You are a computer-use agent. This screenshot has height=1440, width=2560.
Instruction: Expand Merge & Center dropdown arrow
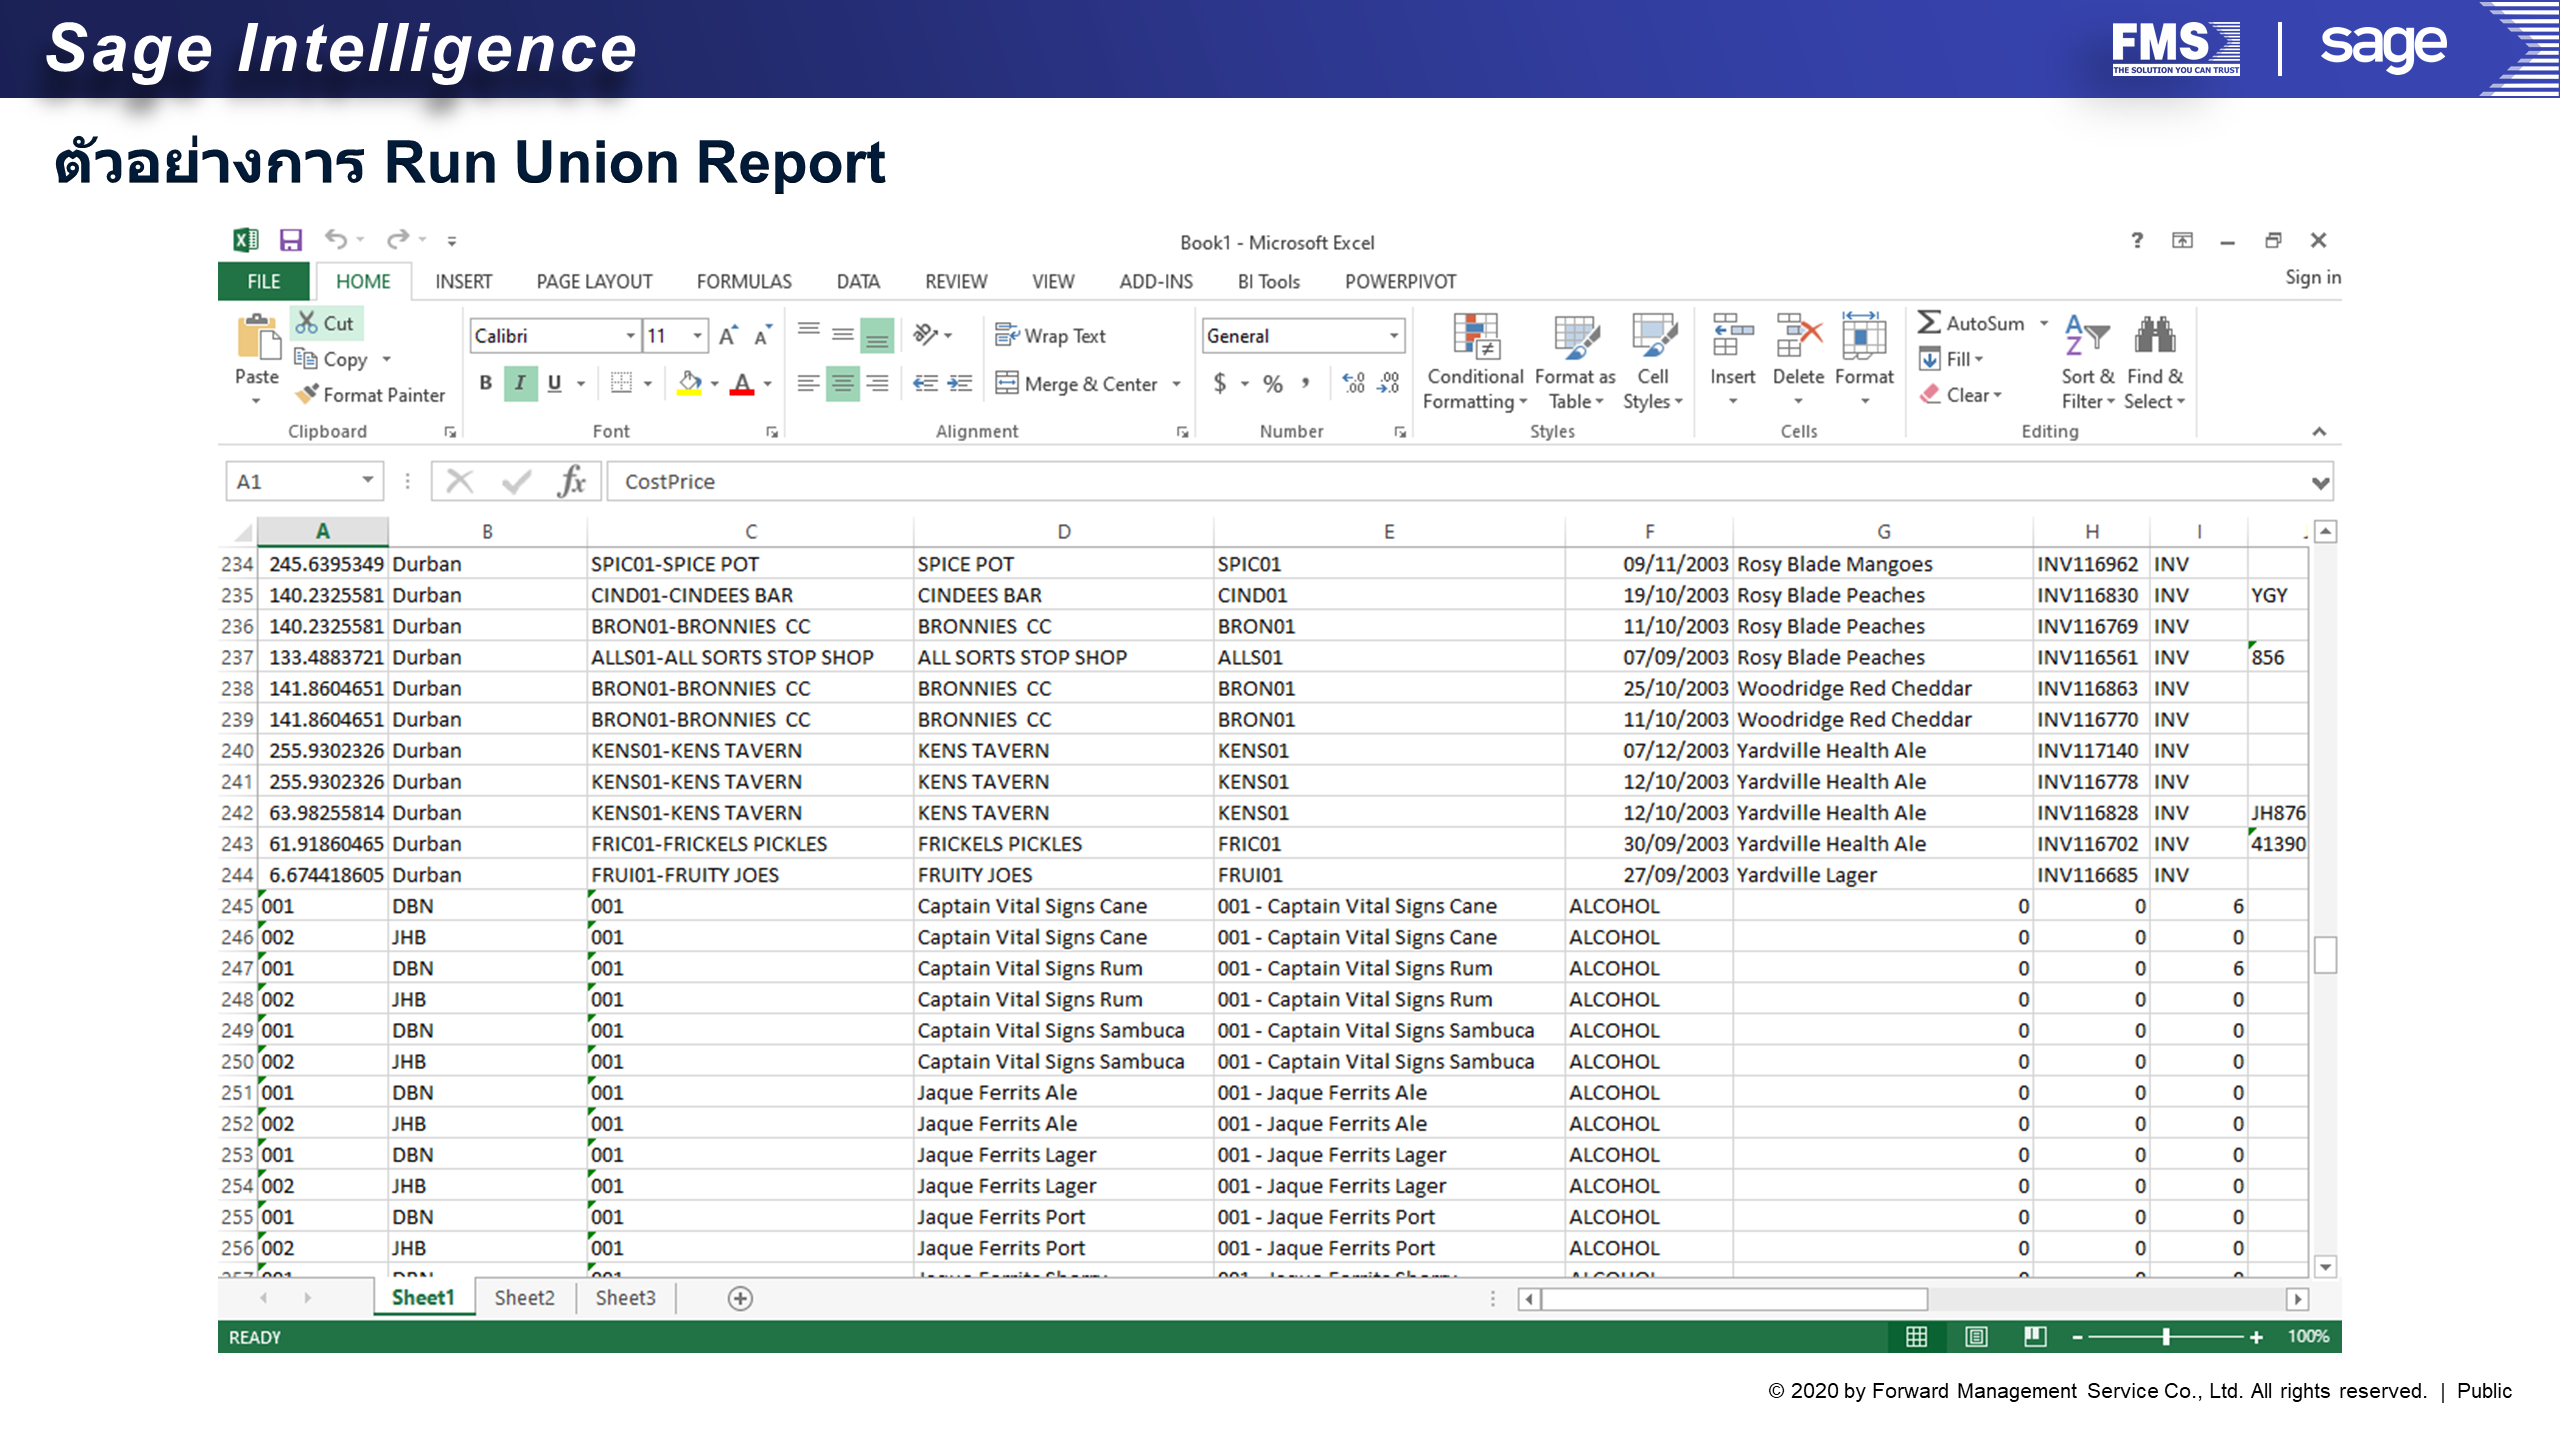[x=1176, y=383]
